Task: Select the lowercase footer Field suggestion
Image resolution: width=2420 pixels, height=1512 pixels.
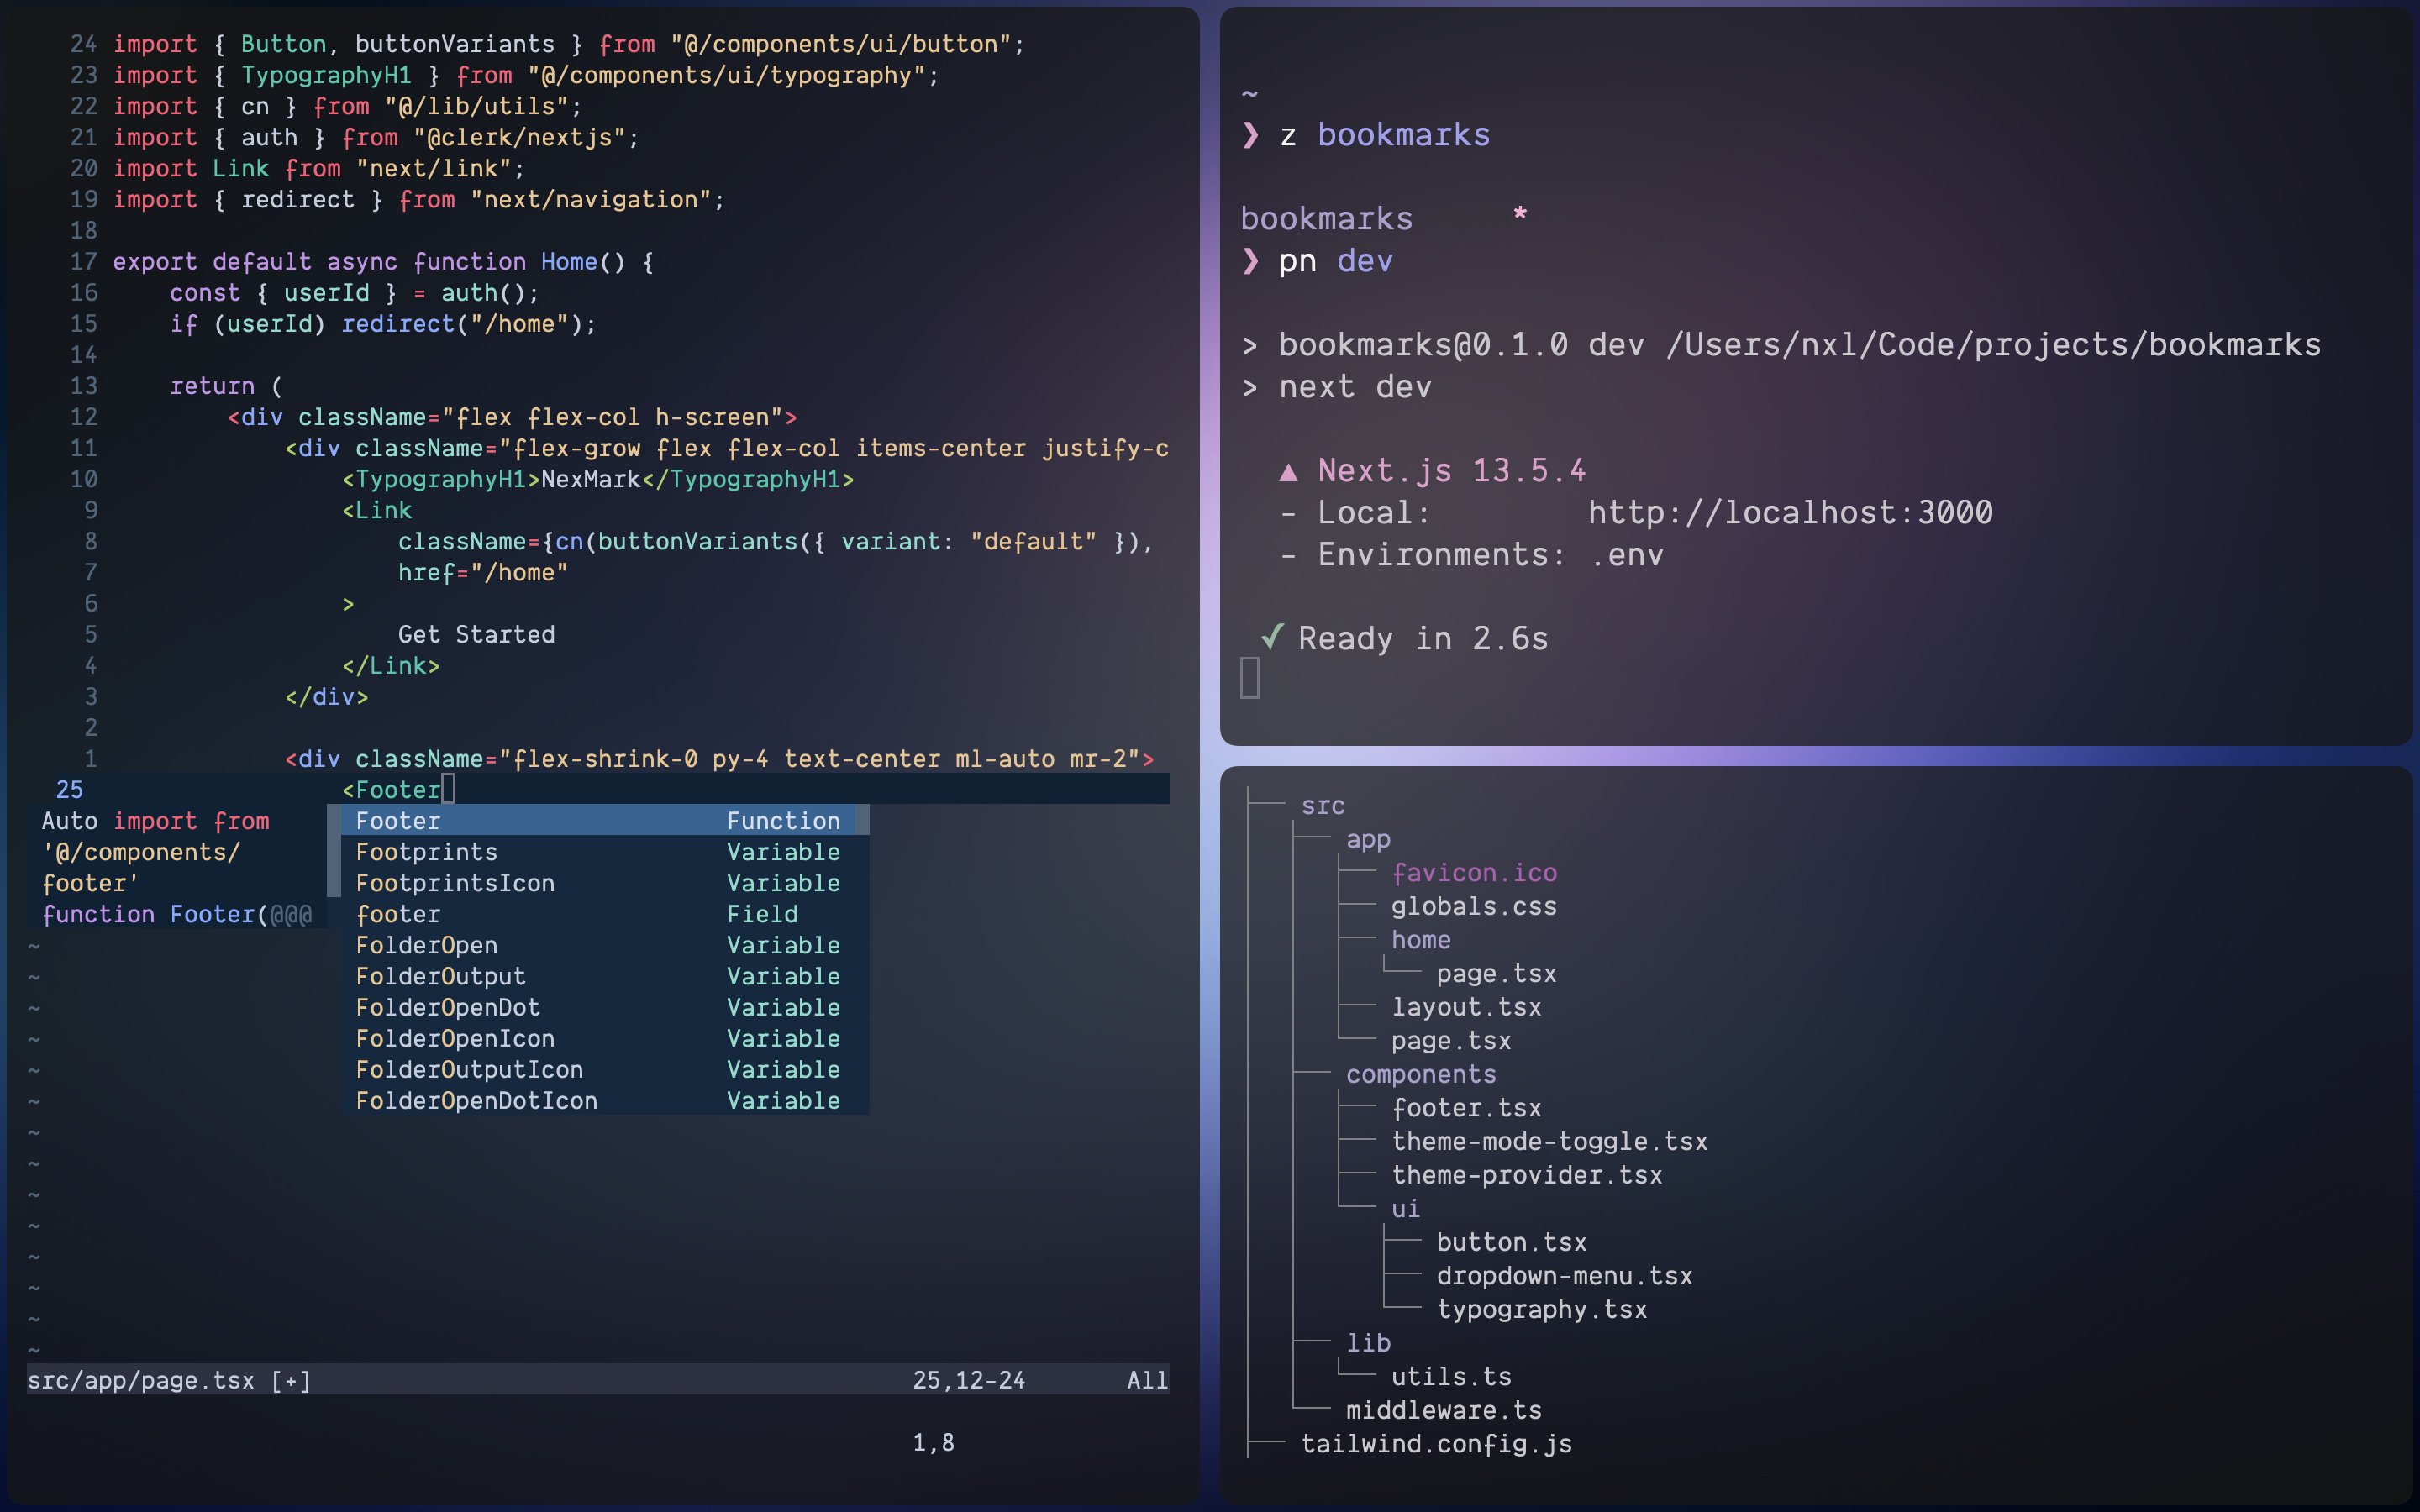Action: click(x=398, y=914)
